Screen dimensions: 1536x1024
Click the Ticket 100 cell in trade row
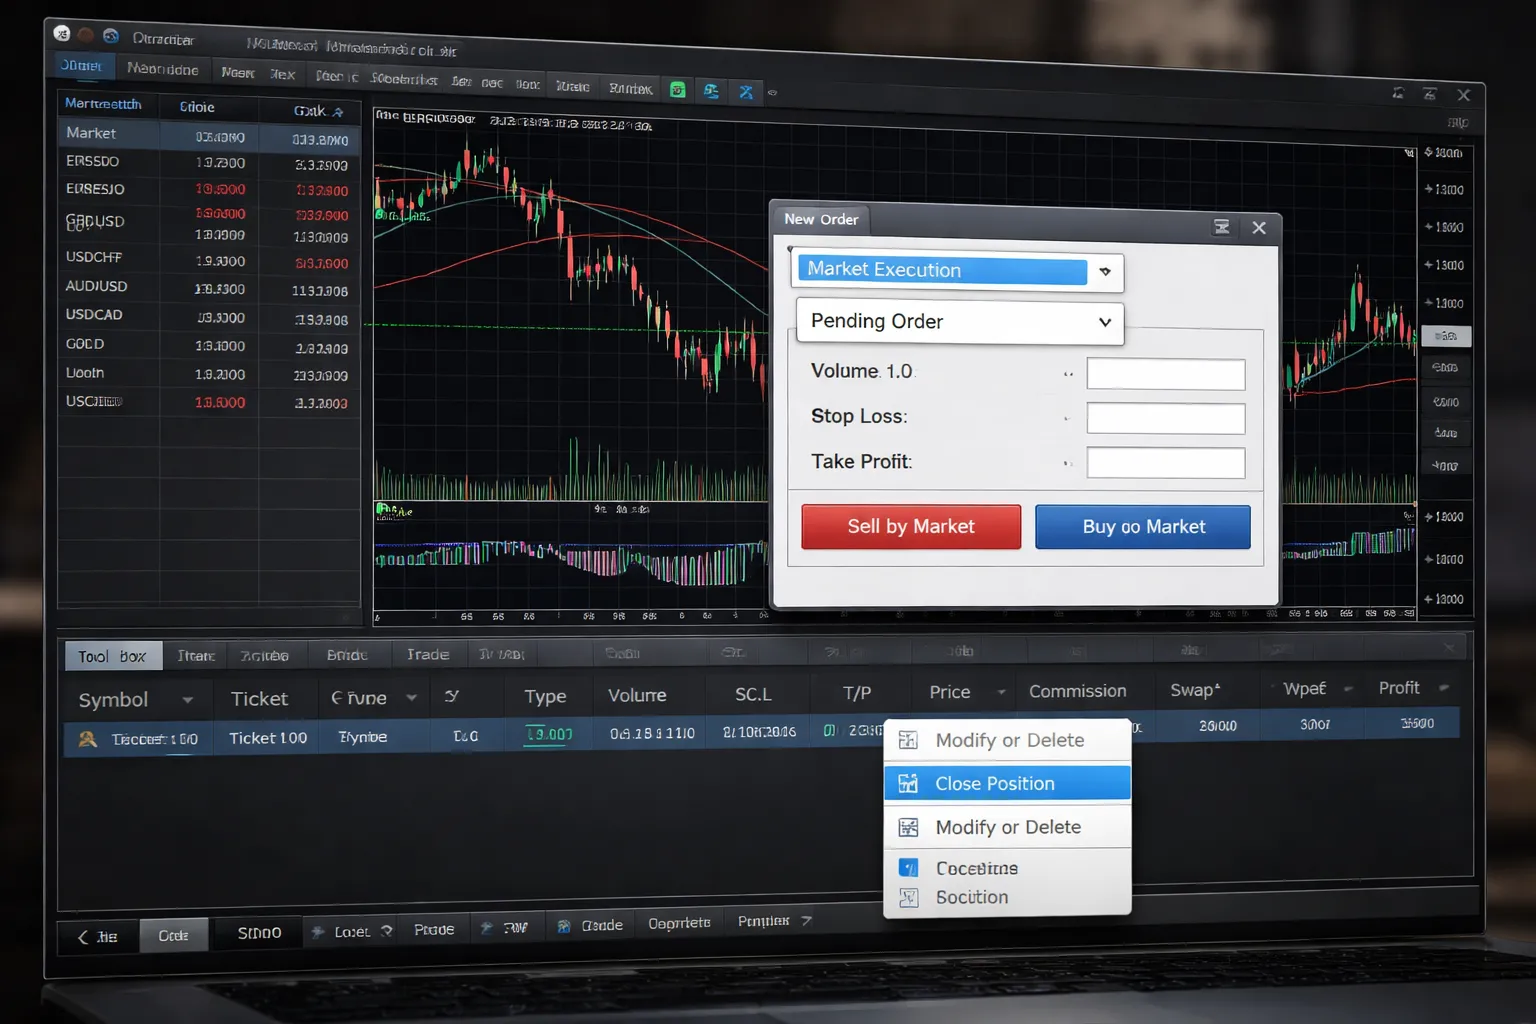pos(267,738)
